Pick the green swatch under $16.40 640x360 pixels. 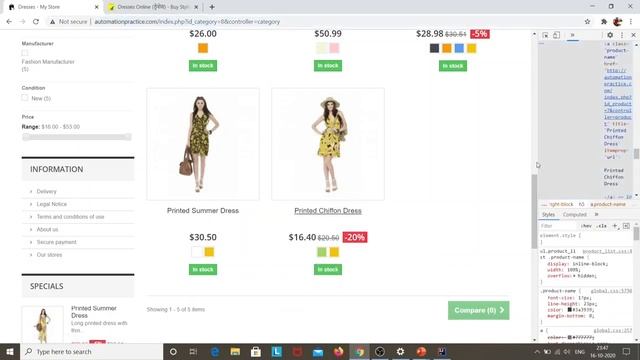click(x=322, y=252)
